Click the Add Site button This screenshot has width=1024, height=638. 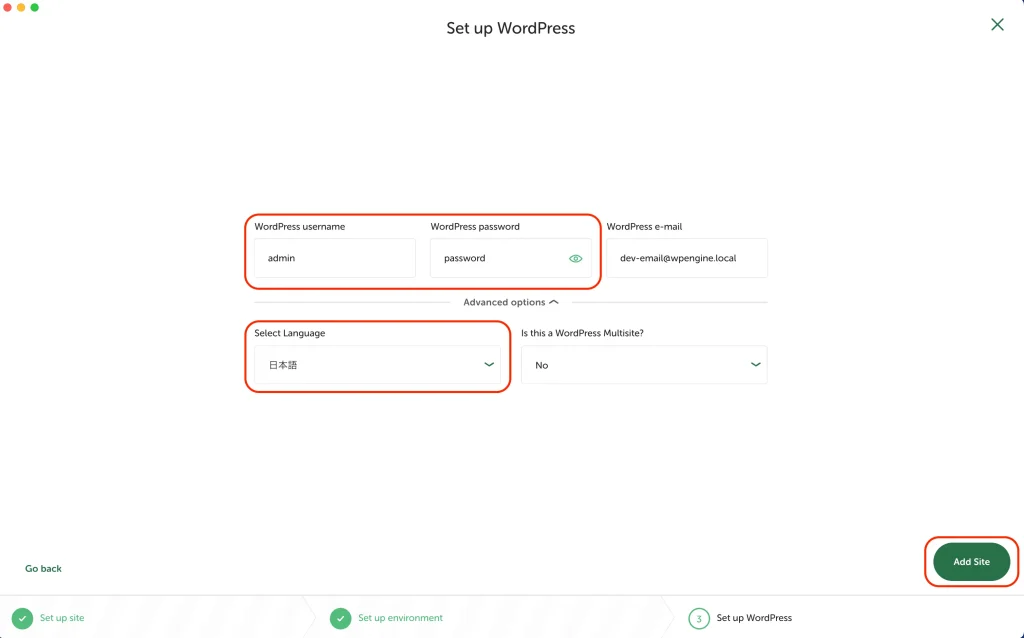pyautogui.click(x=971, y=562)
